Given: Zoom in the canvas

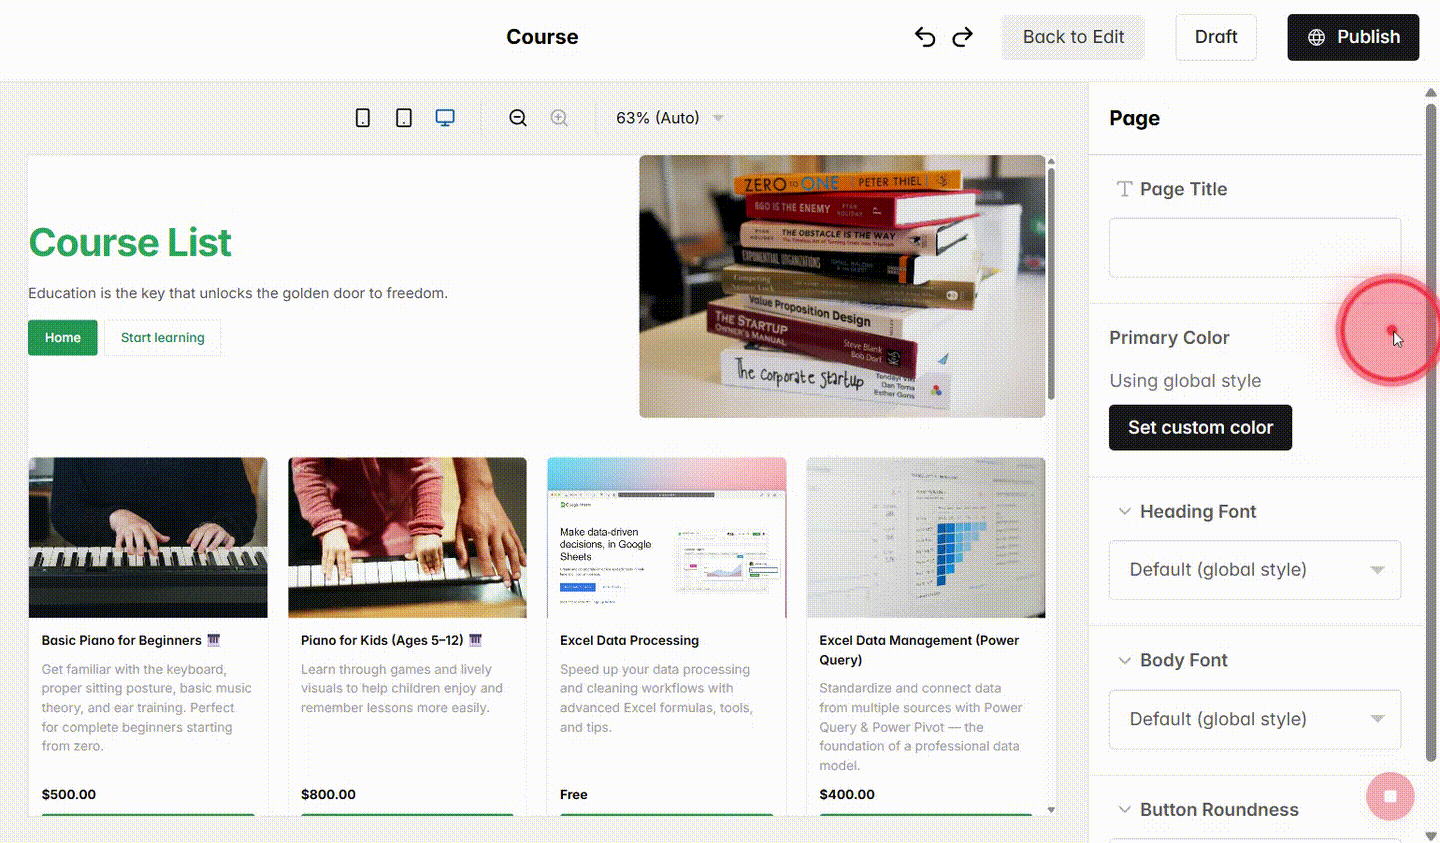Looking at the screenshot, I should coord(559,118).
